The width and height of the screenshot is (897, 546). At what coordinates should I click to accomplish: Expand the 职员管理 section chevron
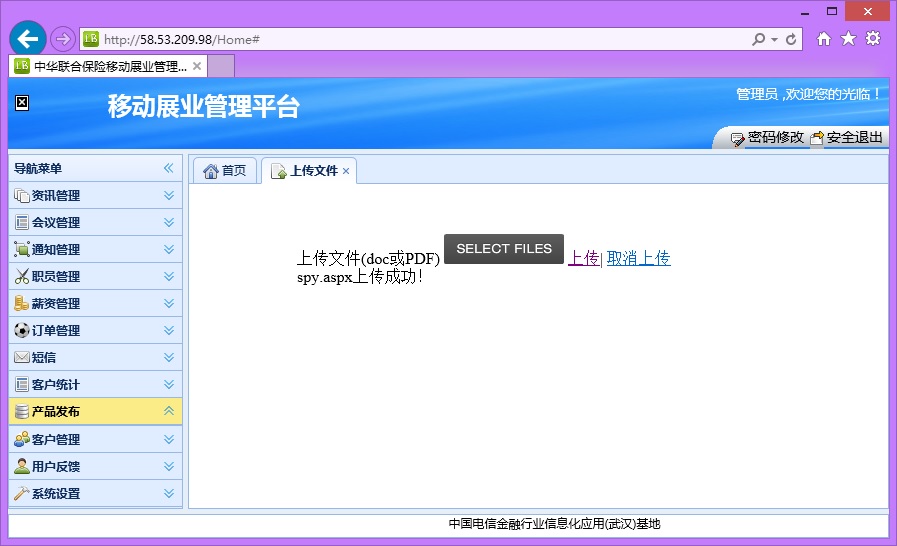pyautogui.click(x=169, y=276)
